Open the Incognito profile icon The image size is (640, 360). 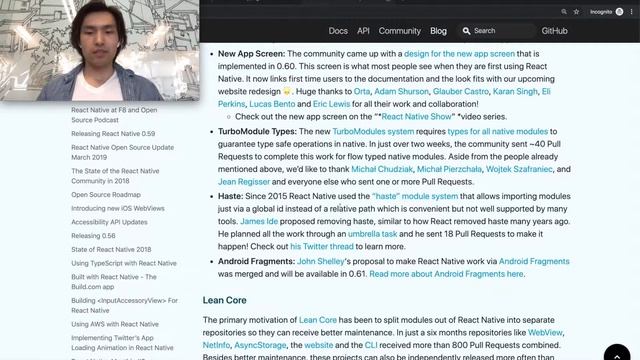coord(620,12)
